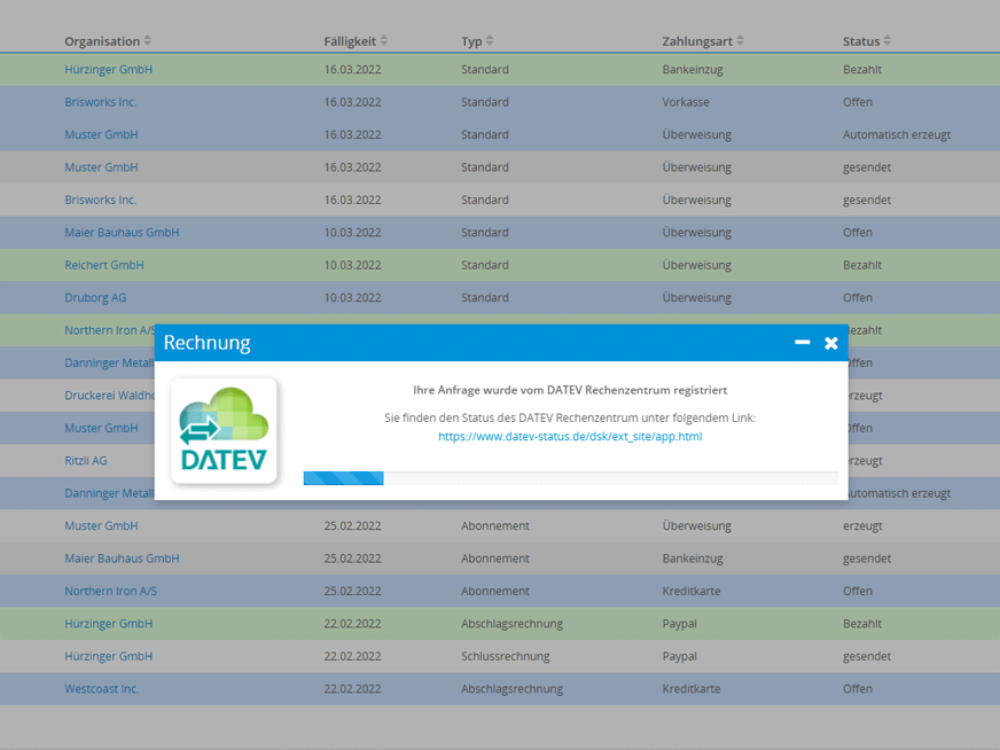
Task: Sort by Typ column arrows
Action: (x=490, y=41)
